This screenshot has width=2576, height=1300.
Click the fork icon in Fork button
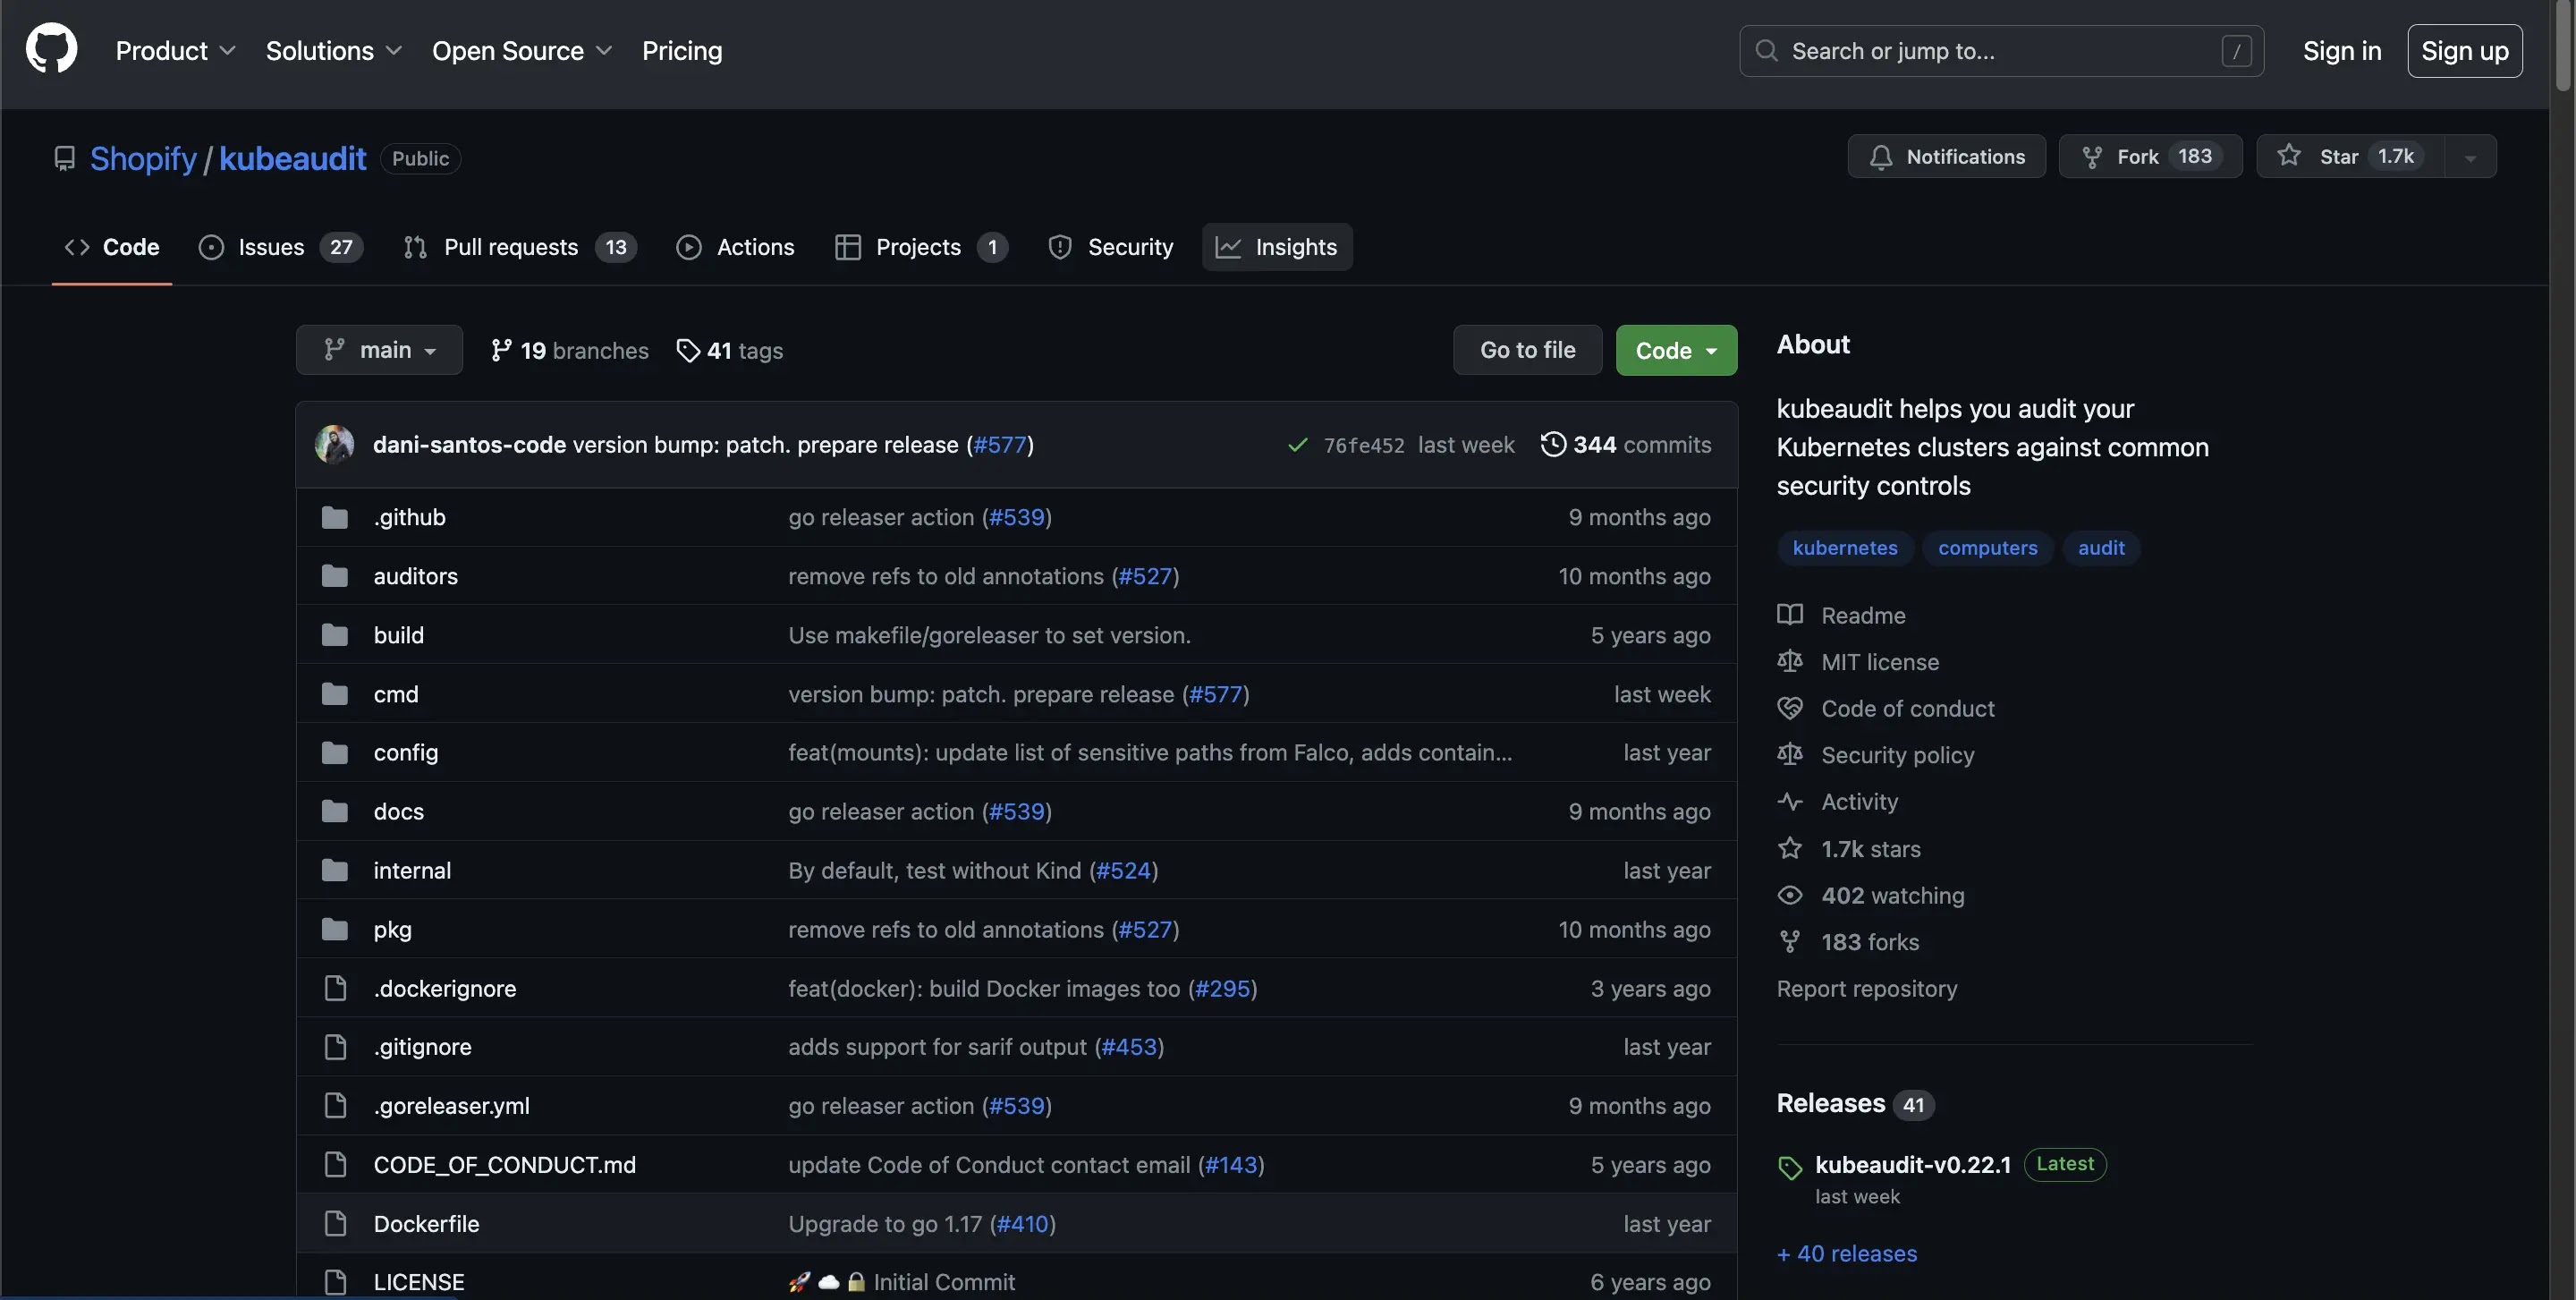(2092, 157)
